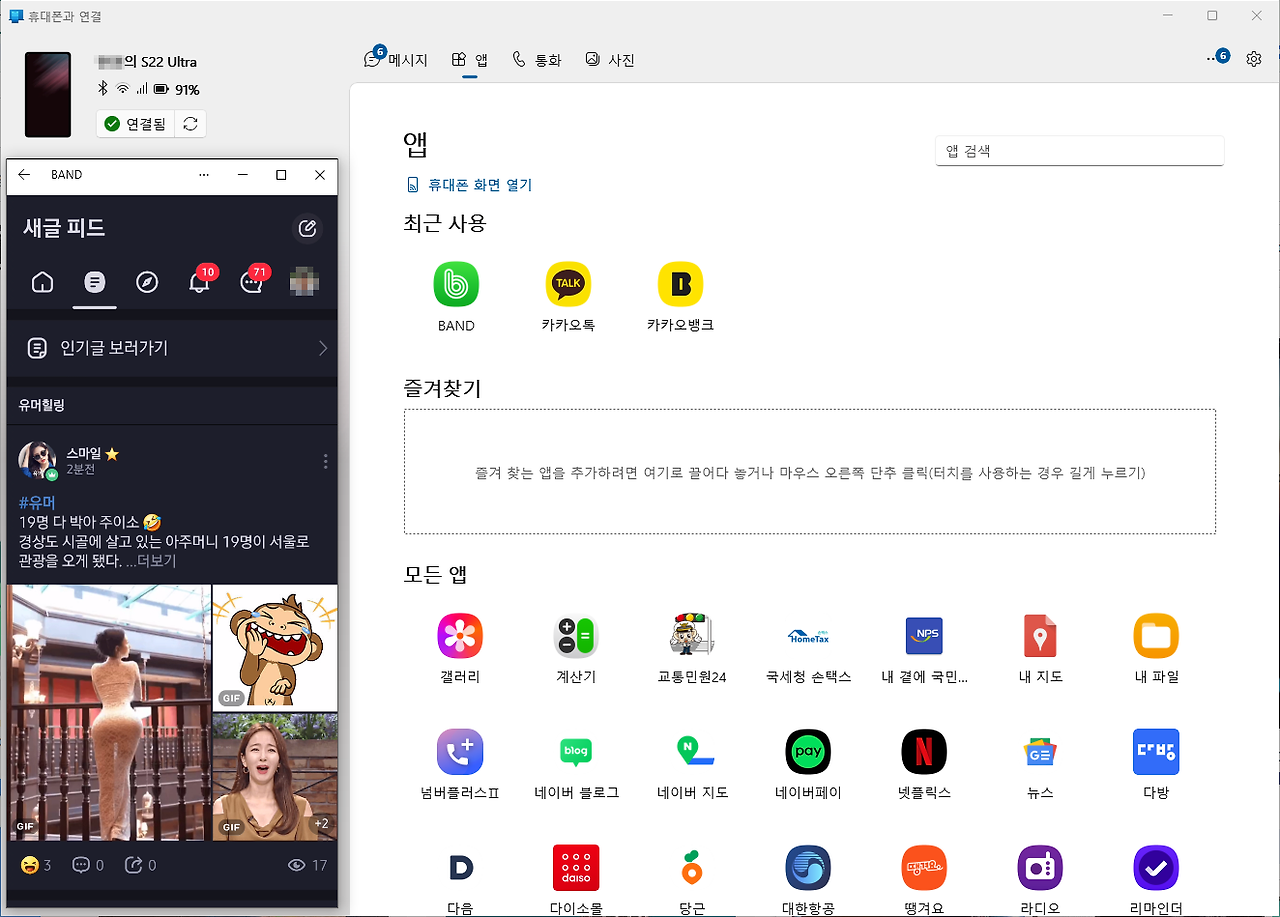
Task: Open the BAND app in recent apps
Action: (456, 285)
